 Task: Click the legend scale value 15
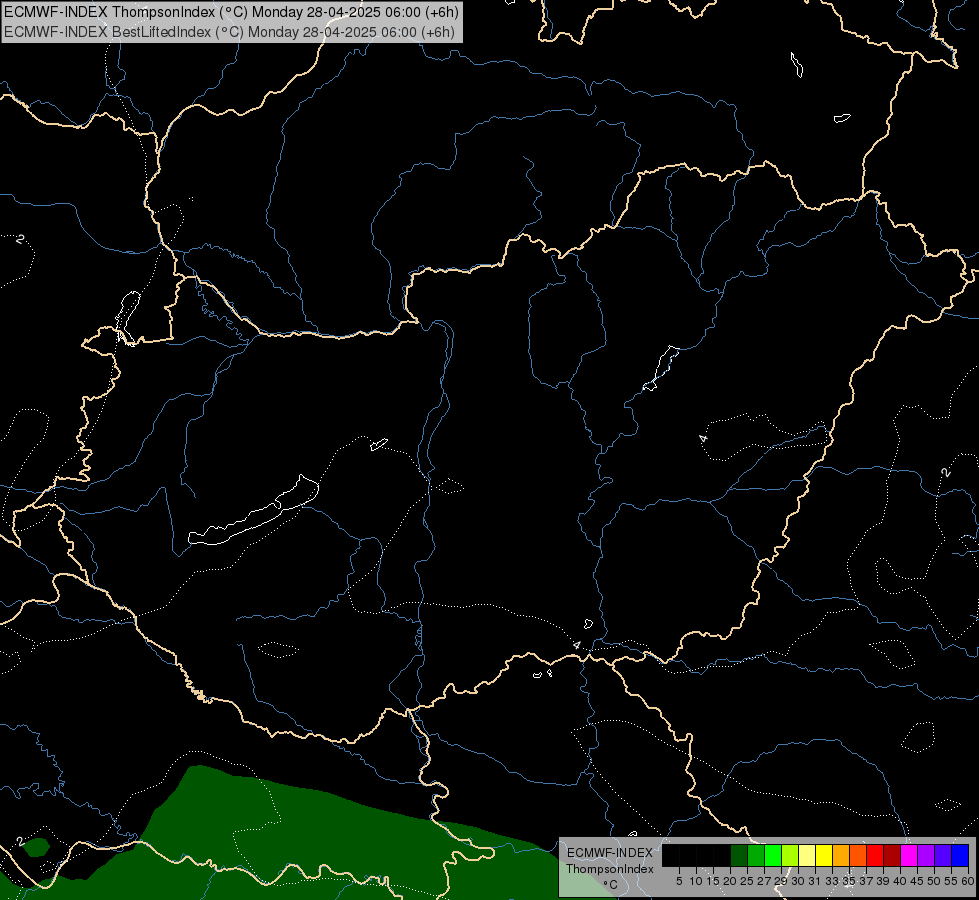pos(713,881)
